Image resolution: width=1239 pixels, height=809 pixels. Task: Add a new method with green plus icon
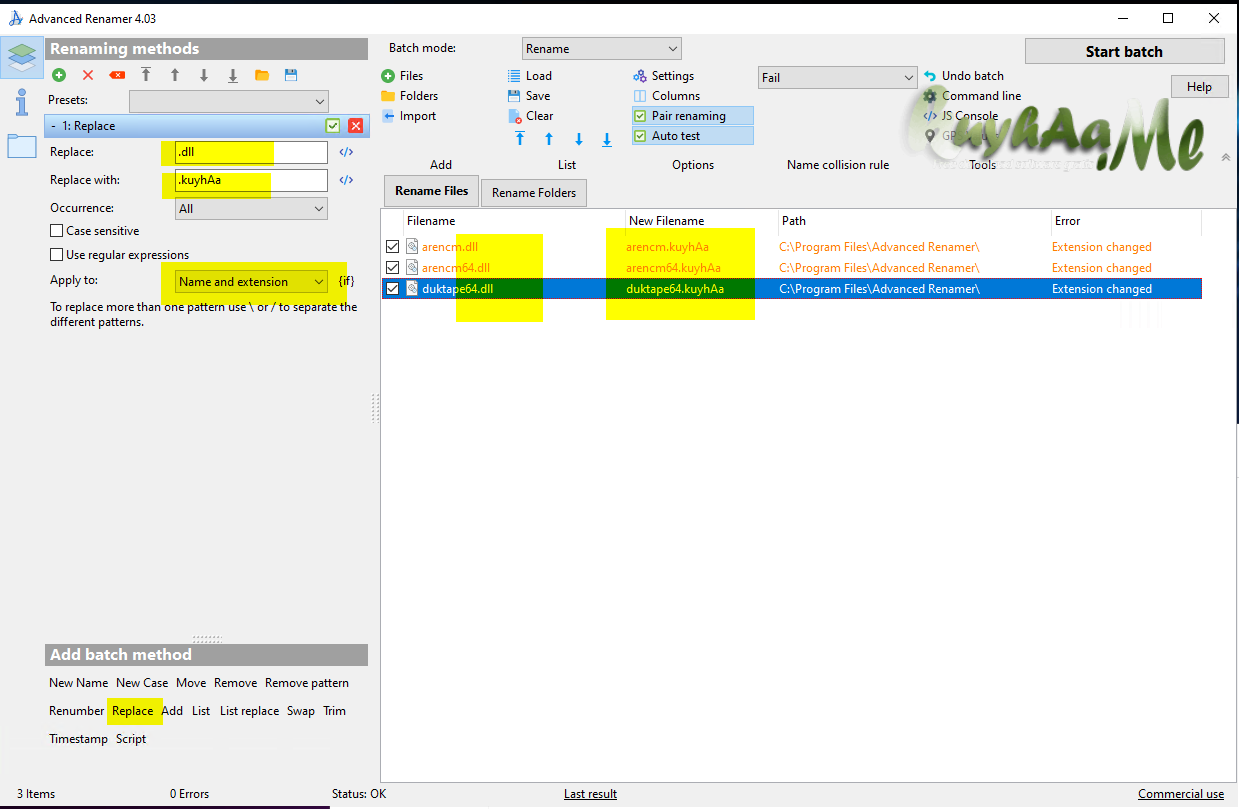[59, 75]
